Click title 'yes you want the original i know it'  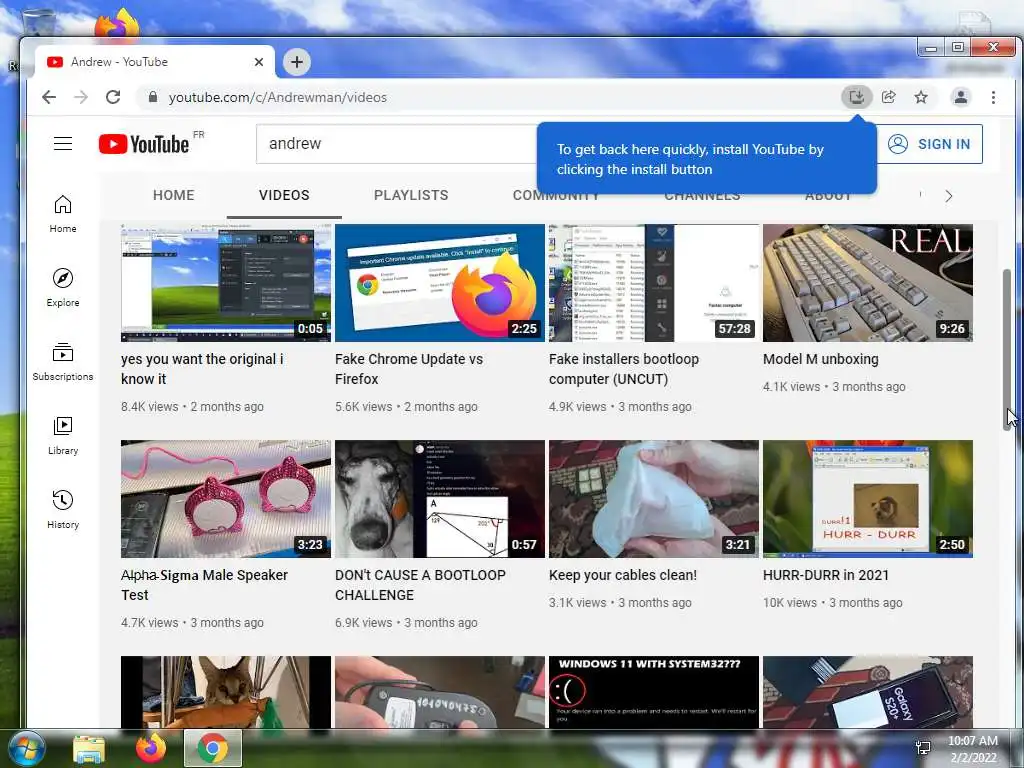click(202, 369)
